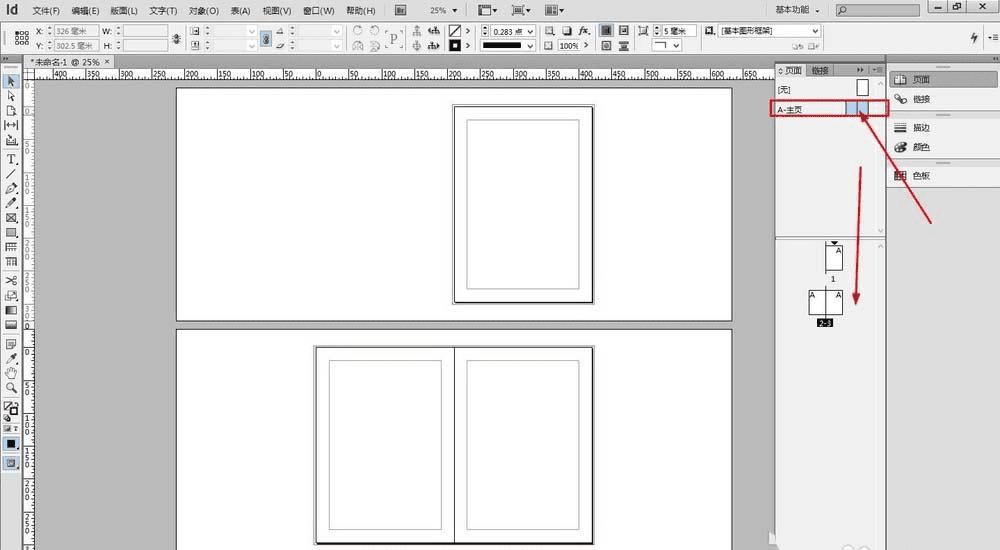Click the quick apply lightning icon
The width and height of the screenshot is (1000, 550).
point(974,38)
